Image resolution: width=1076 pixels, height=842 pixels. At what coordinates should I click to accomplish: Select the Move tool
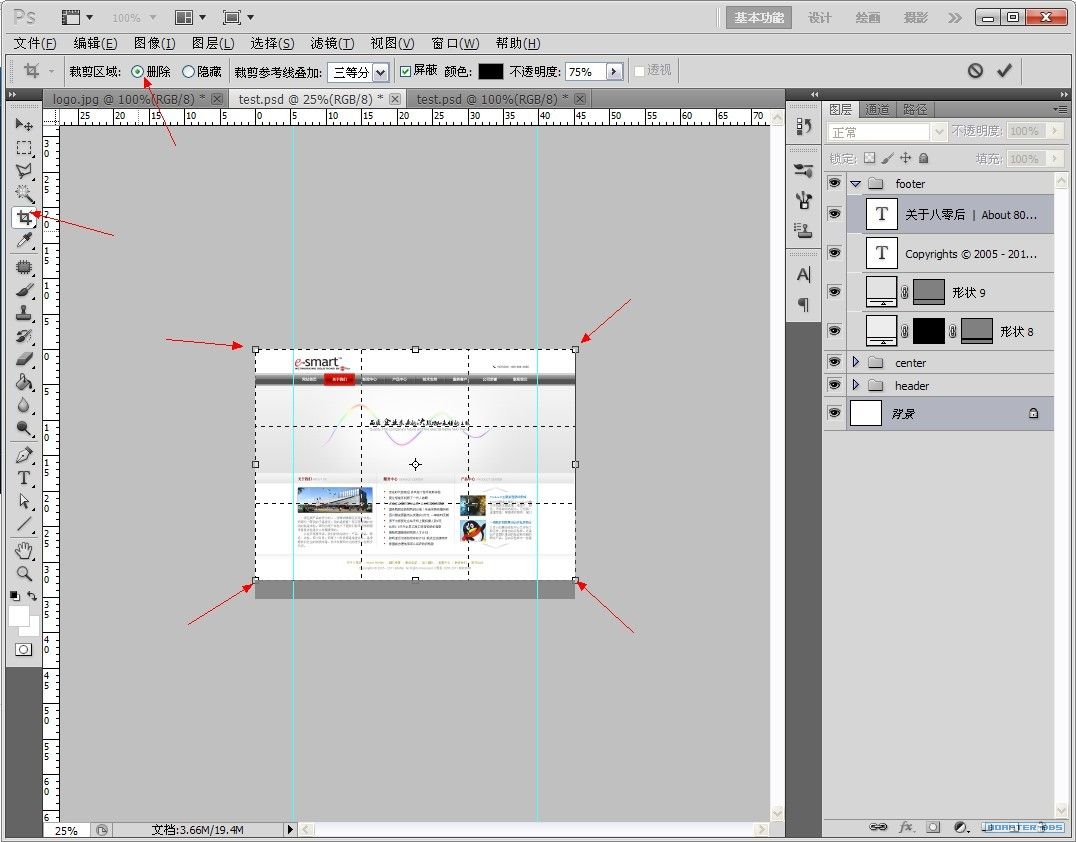24,124
